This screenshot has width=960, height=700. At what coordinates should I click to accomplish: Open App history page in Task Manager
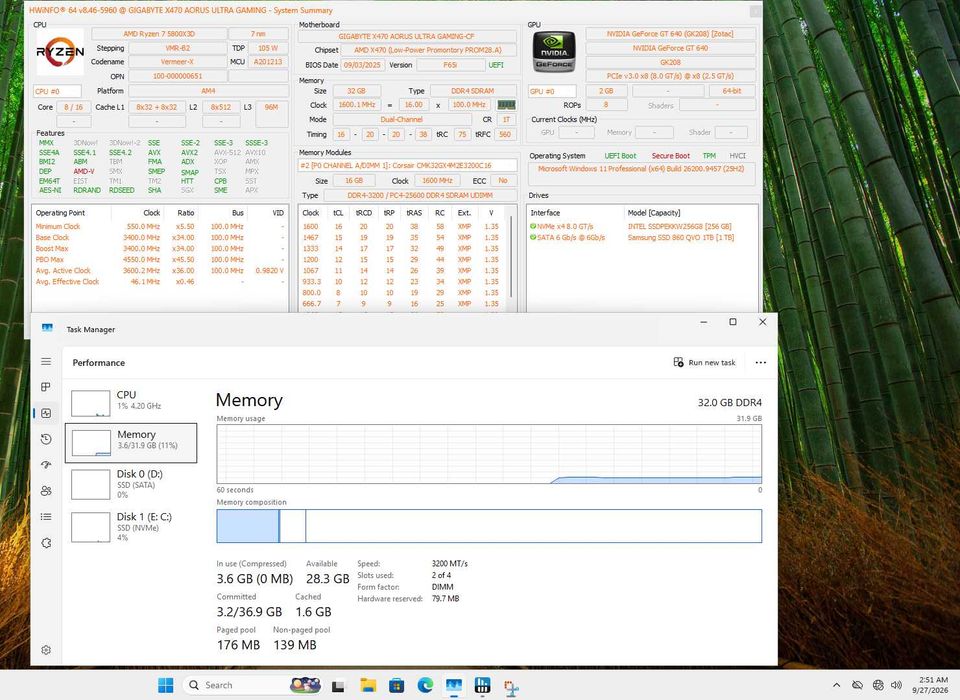coord(46,439)
